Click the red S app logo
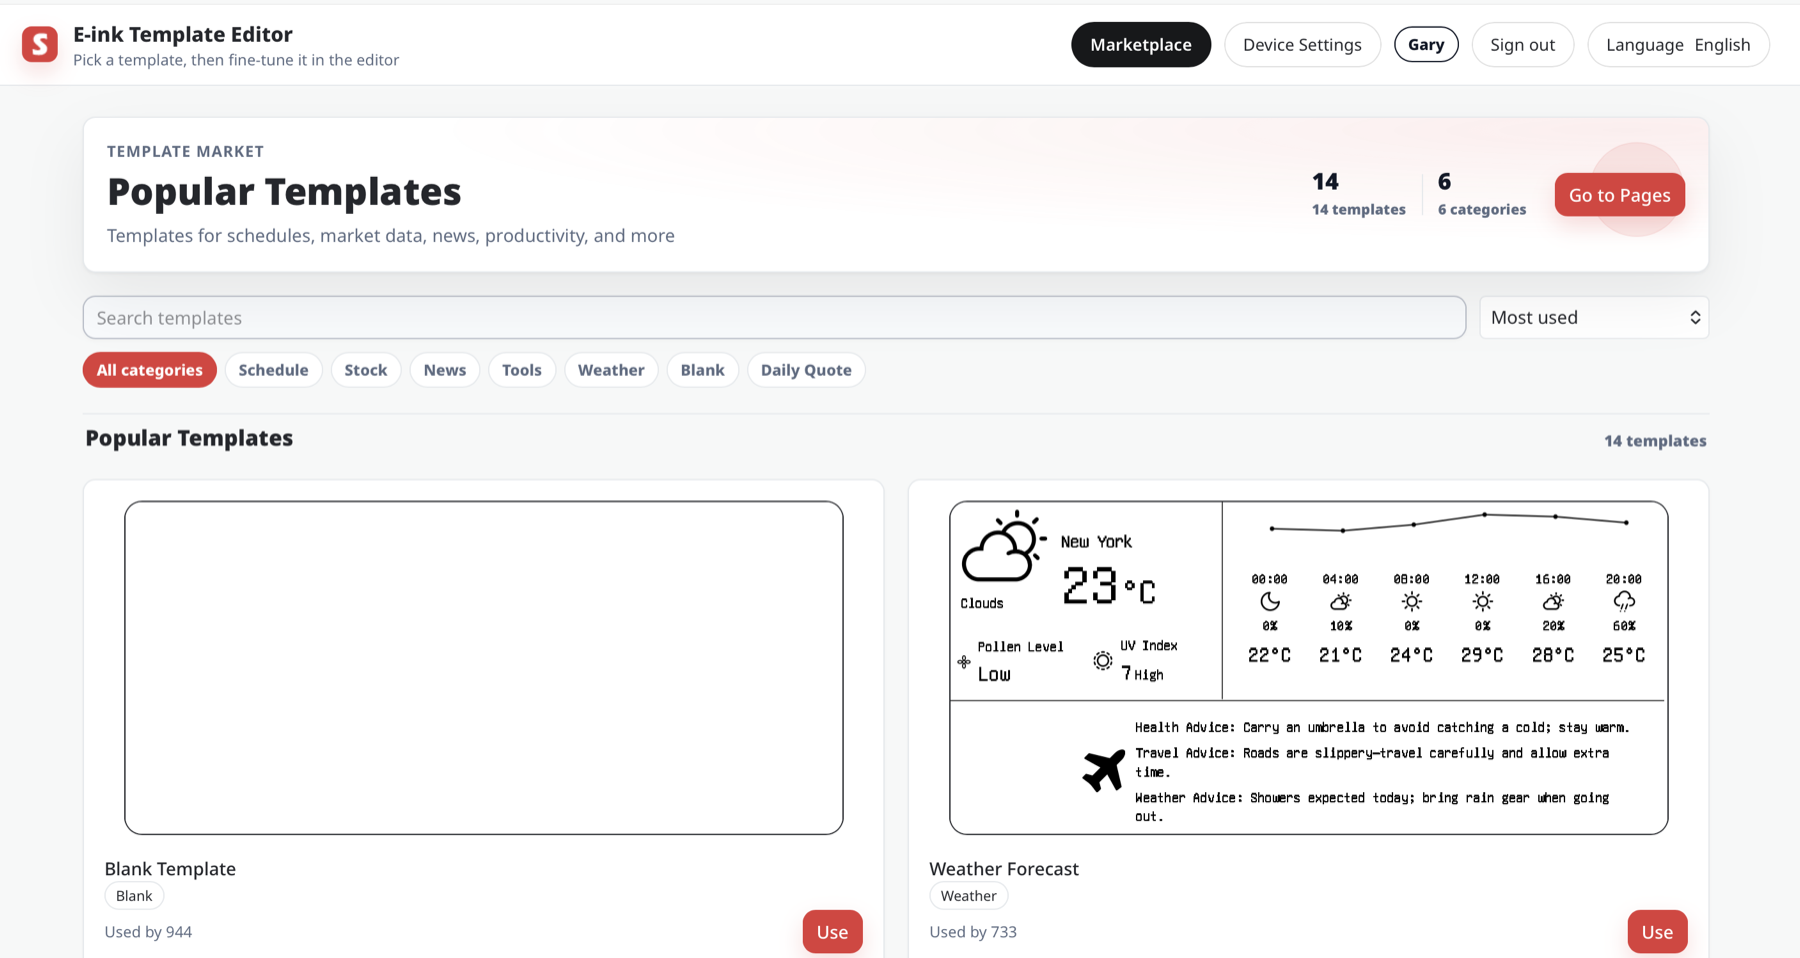The height and width of the screenshot is (958, 1800). coord(40,44)
